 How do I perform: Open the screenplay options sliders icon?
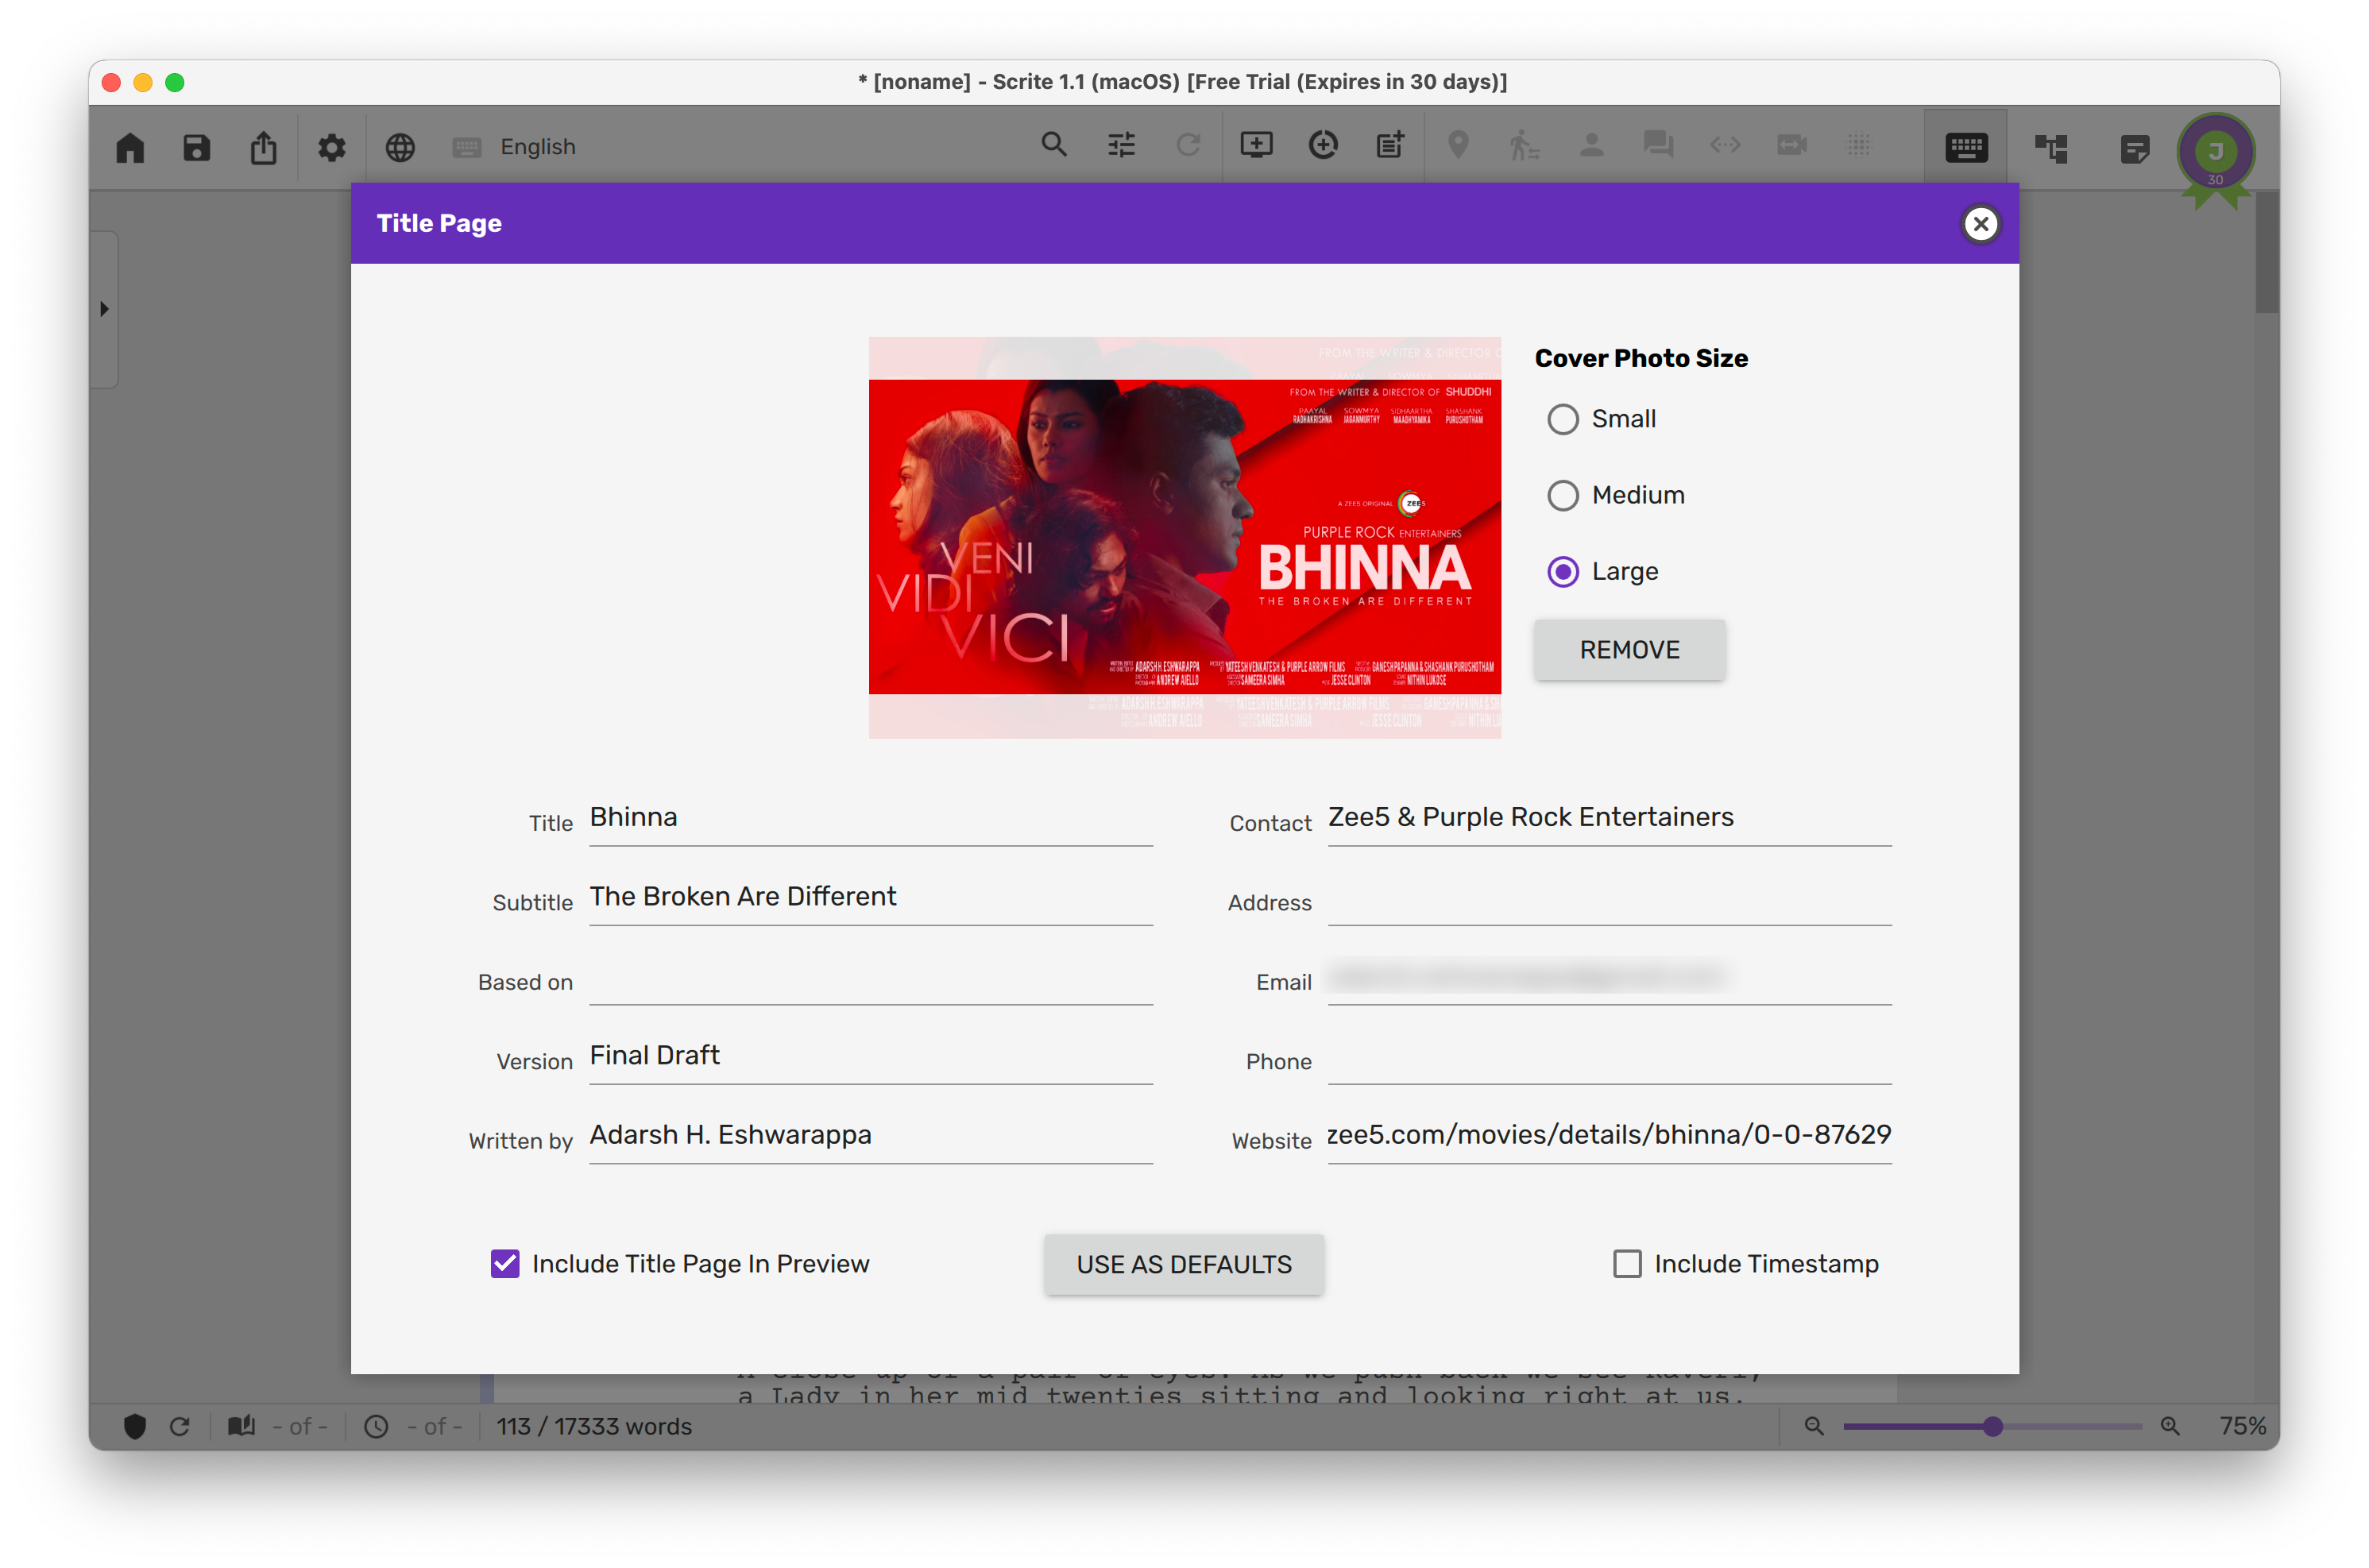[1121, 146]
